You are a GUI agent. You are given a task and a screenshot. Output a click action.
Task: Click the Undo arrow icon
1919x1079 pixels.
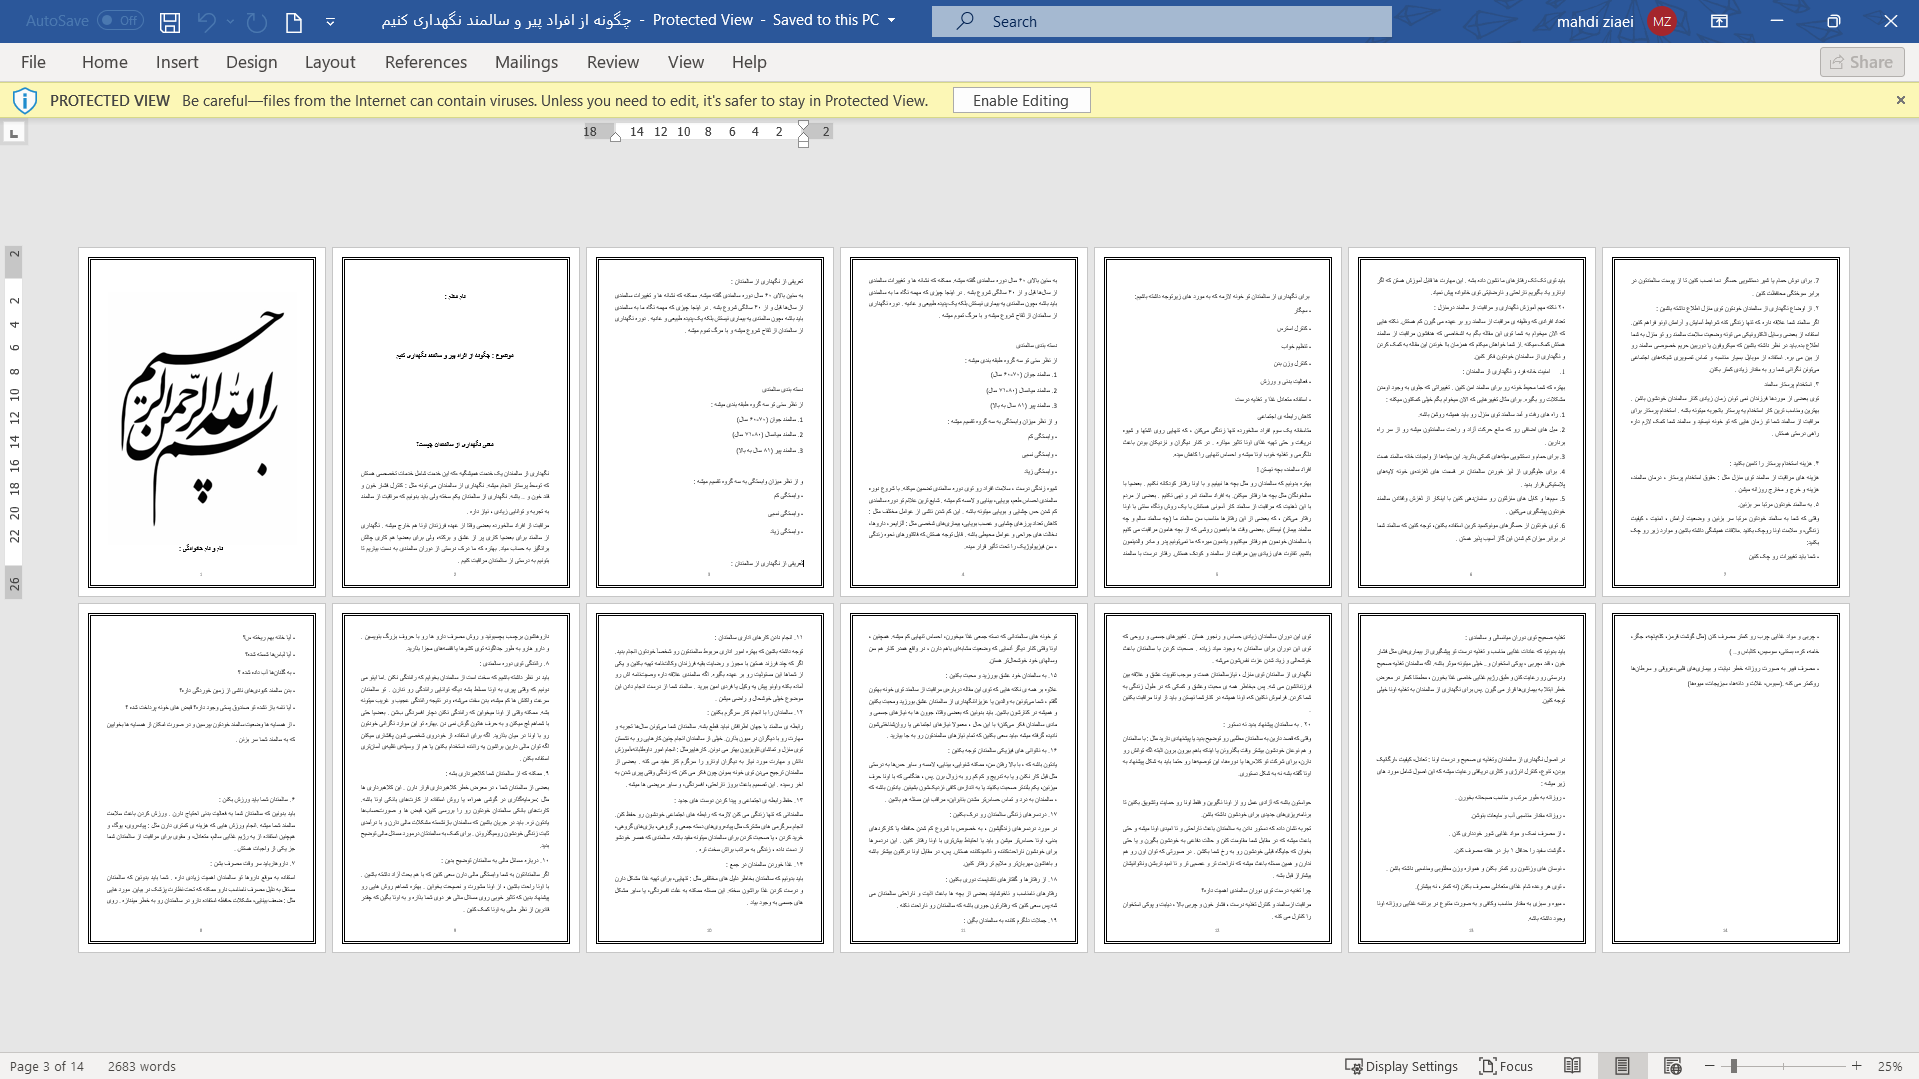[x=207, y=21]
